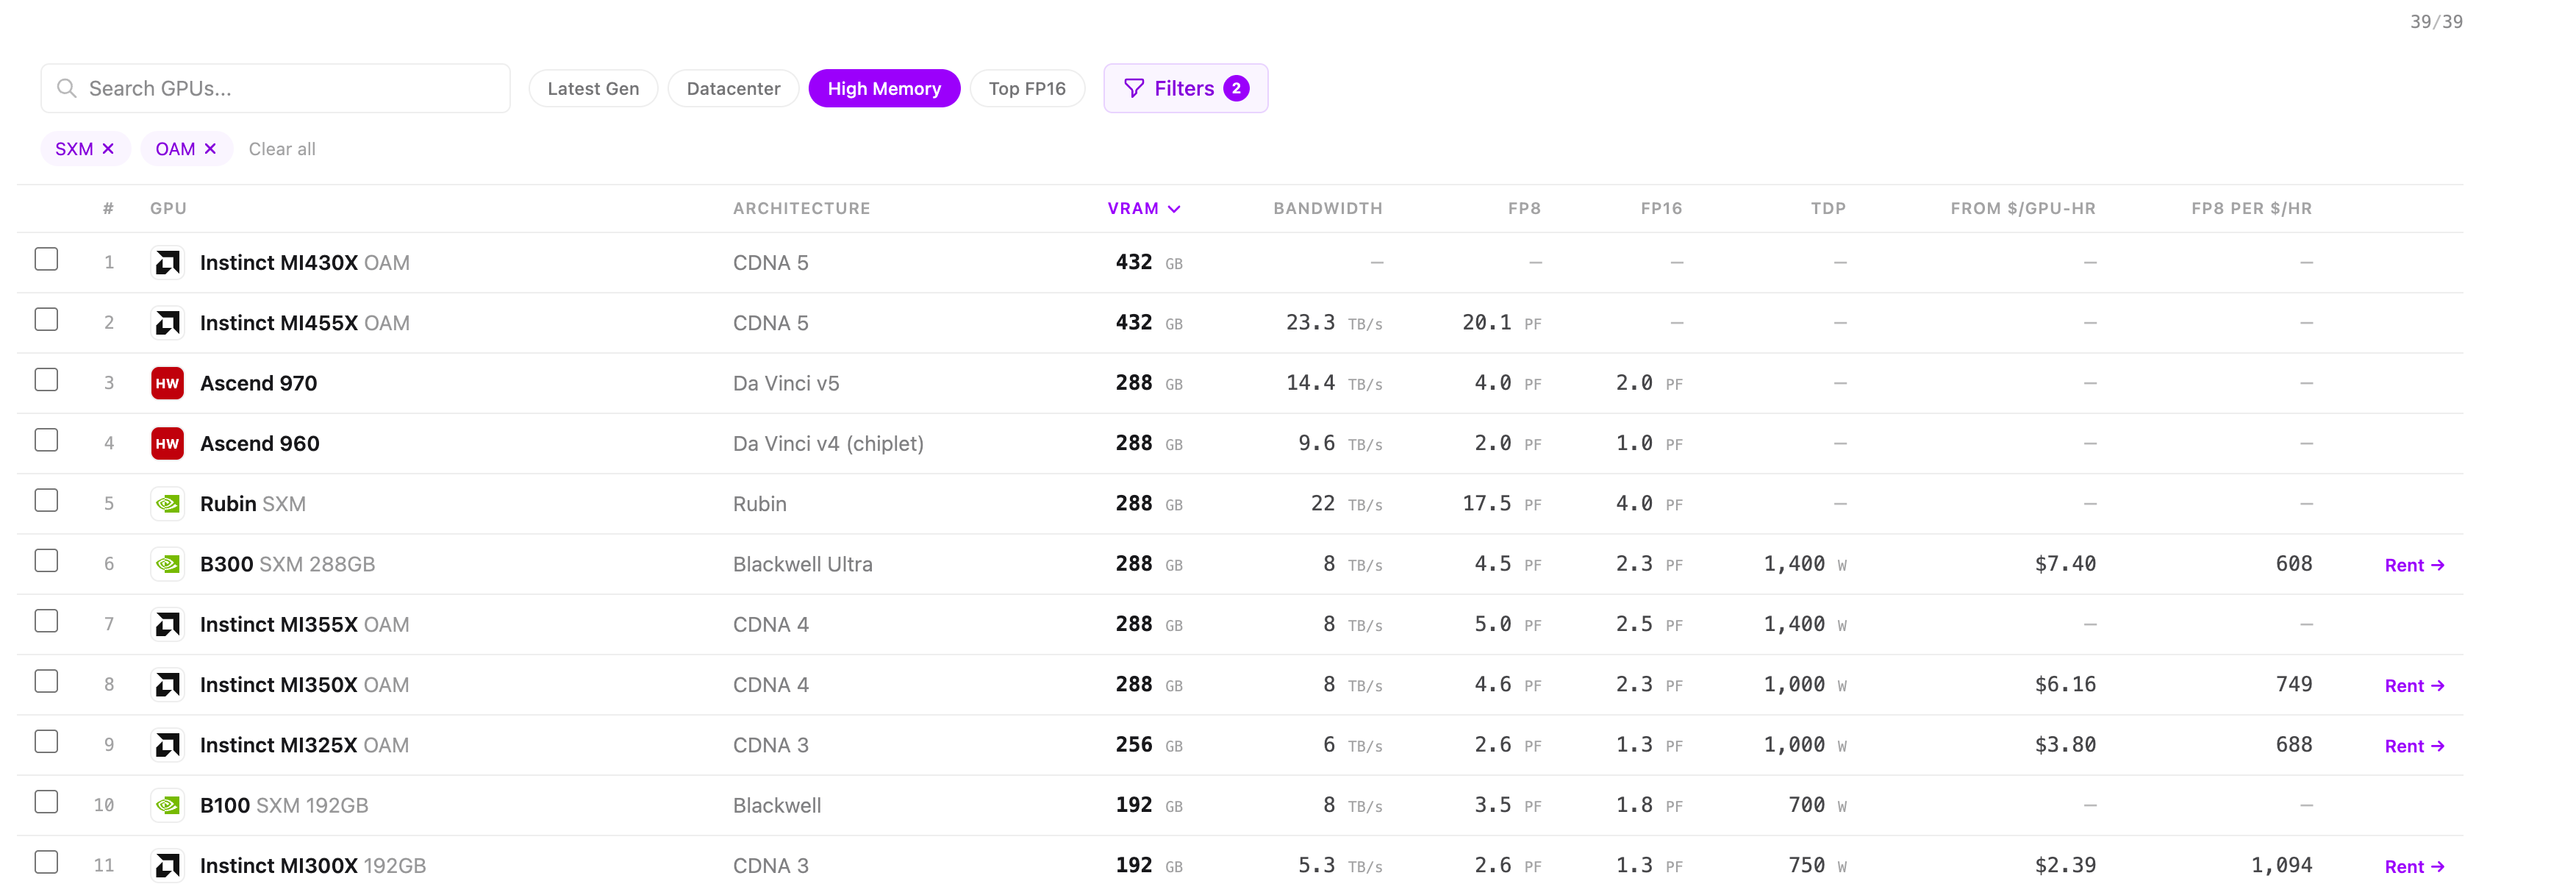The width and height of the screenshot is (2576, 884).
Task: Open the B100 SXM 192GB entry
Action: (x=284, y=805)
